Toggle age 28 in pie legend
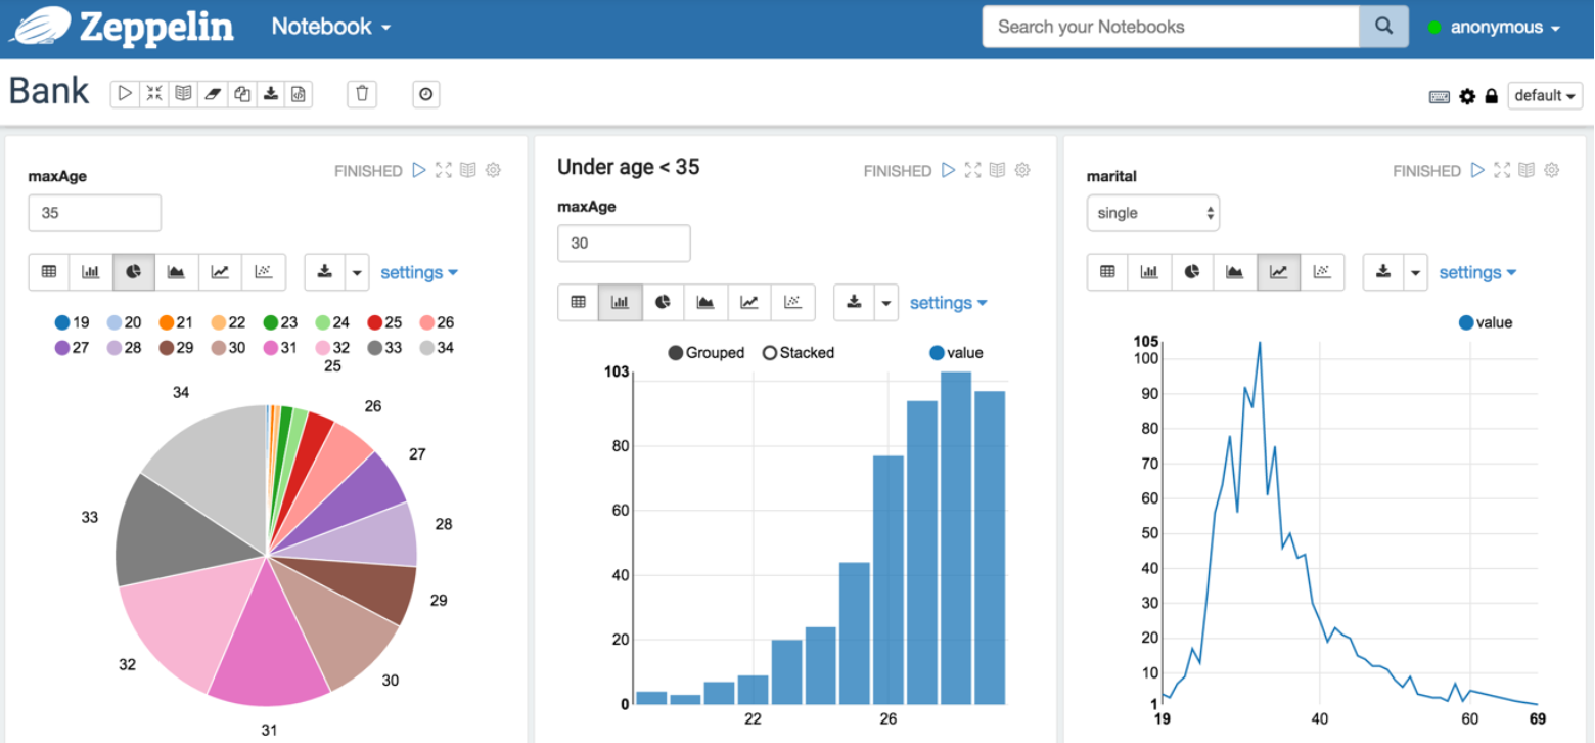The image size is (1595, 743). [124, 348]
